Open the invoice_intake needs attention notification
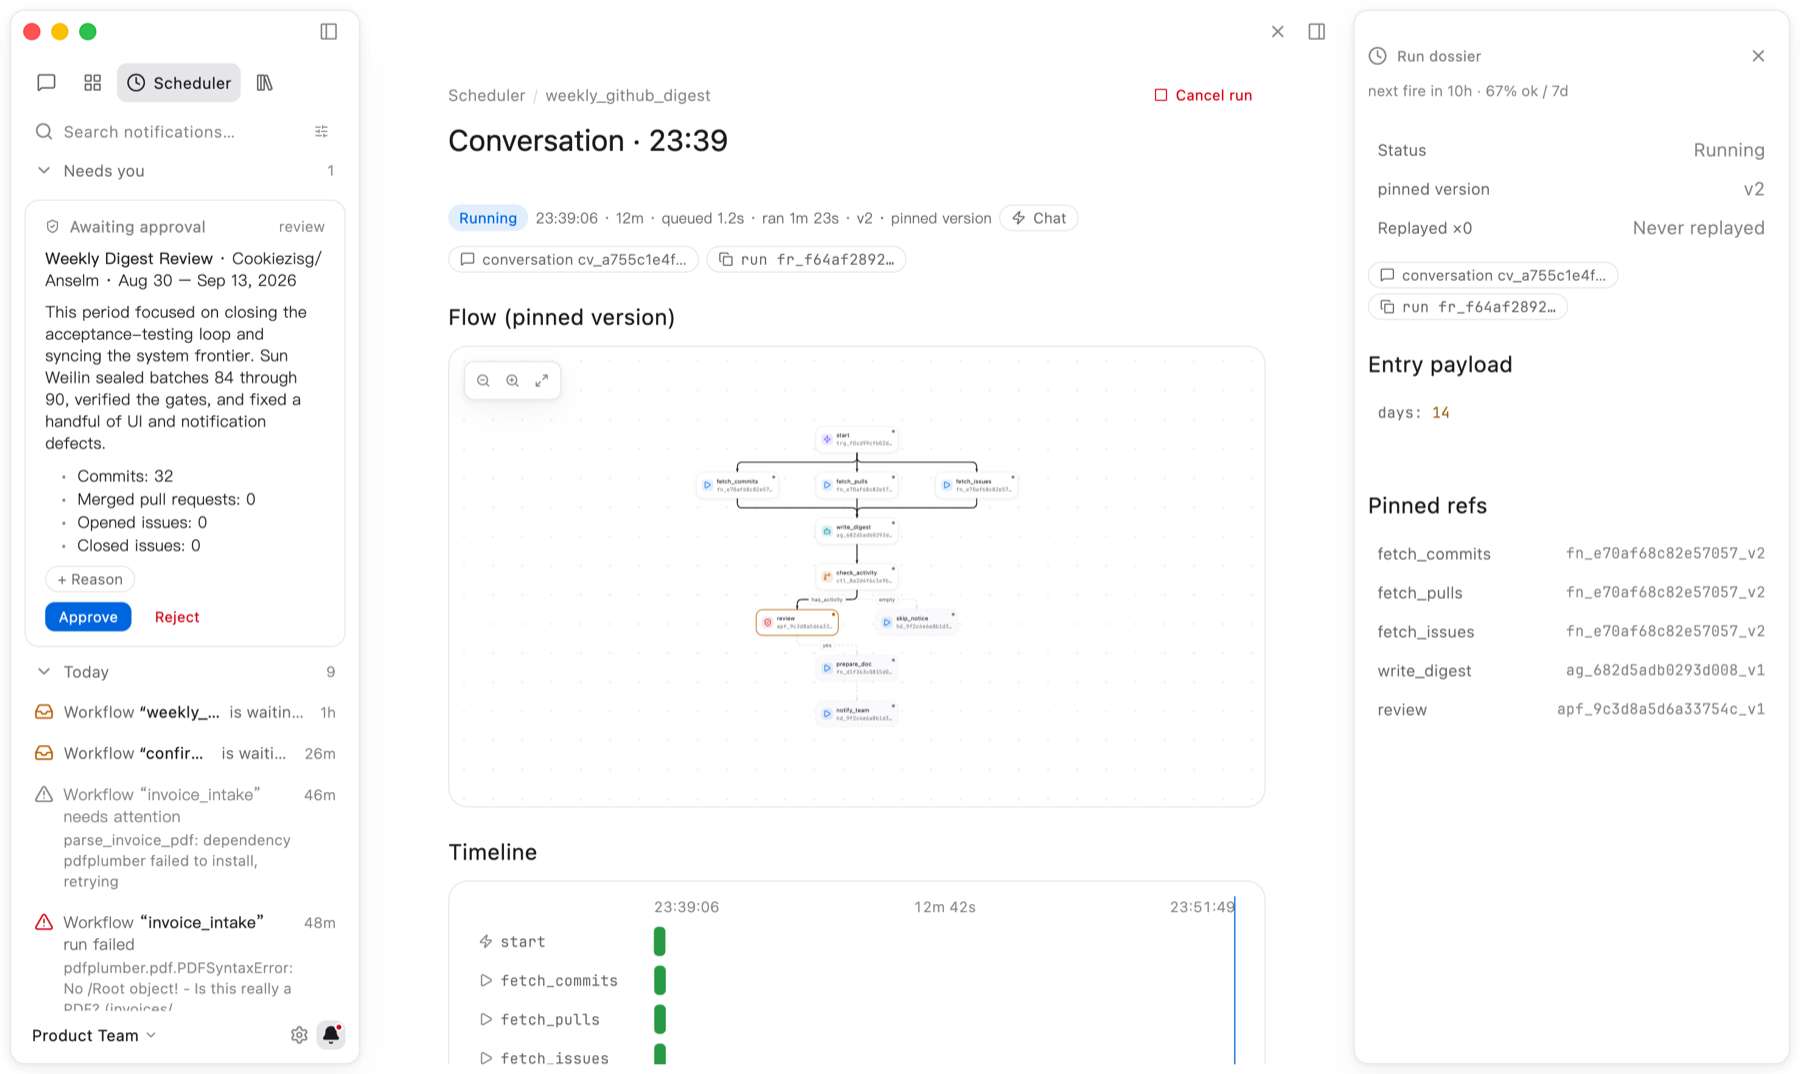Screen dimensions: 1800x1074 [x=185, y=837]
